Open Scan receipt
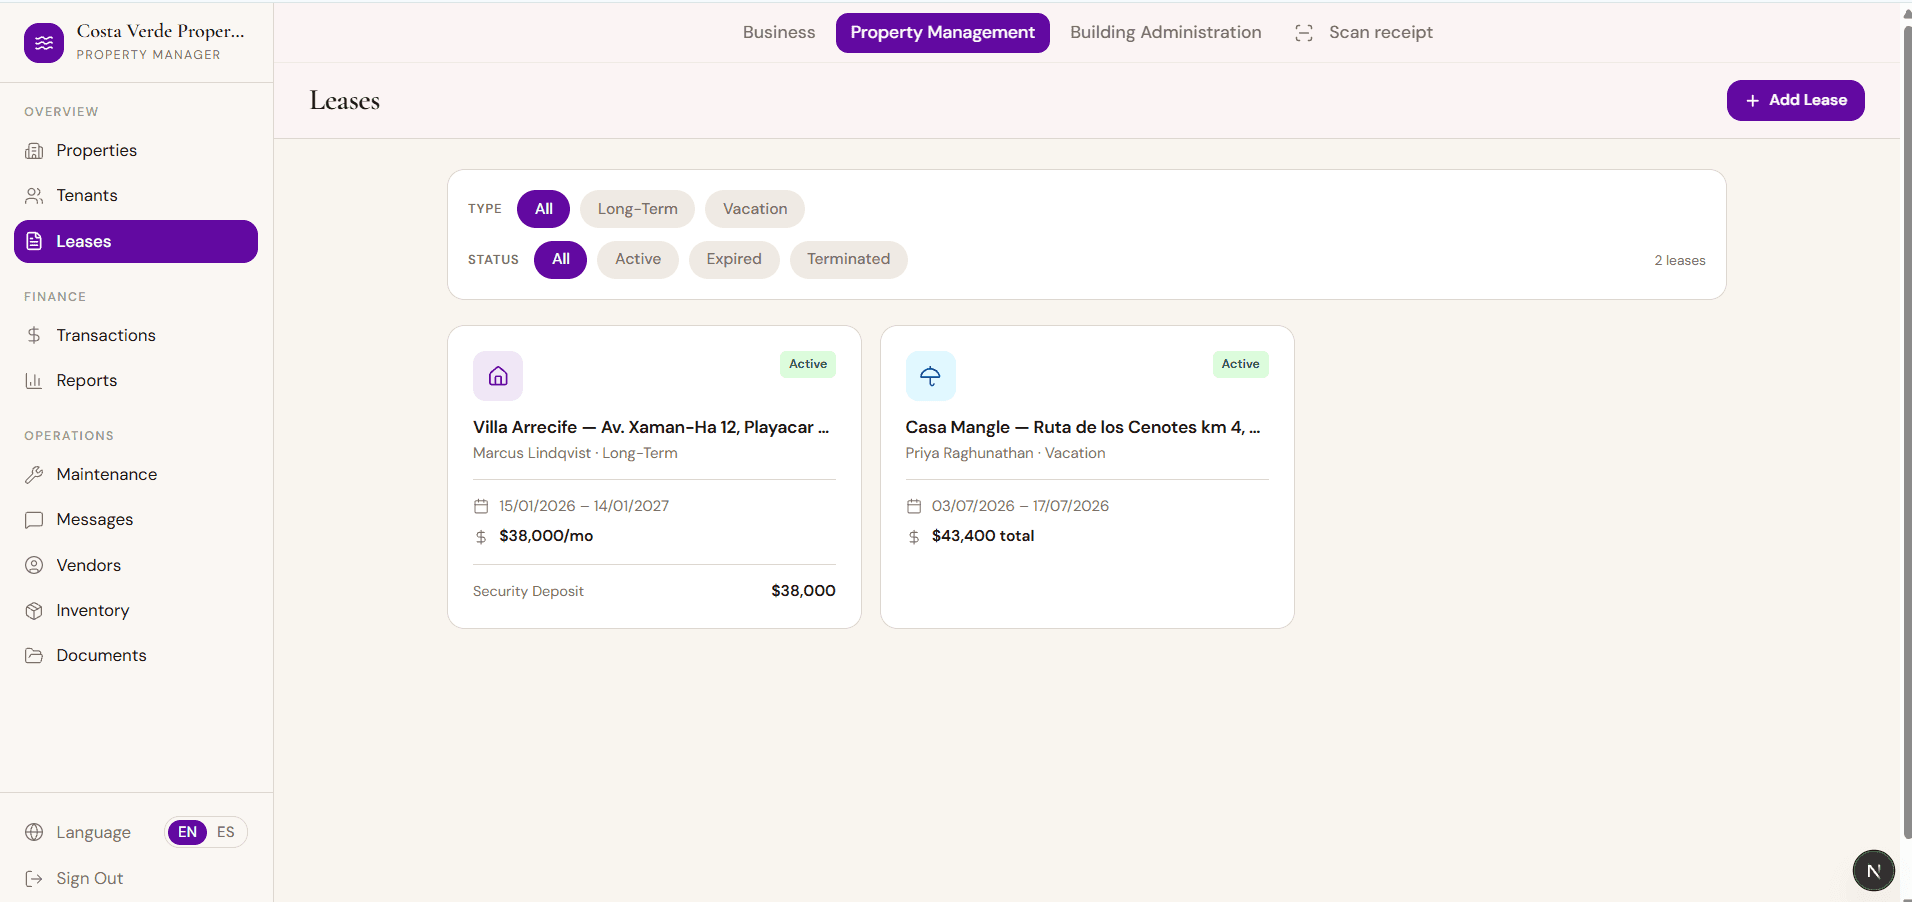This screenshot has width=1912, height=902. pos(1364,32)
